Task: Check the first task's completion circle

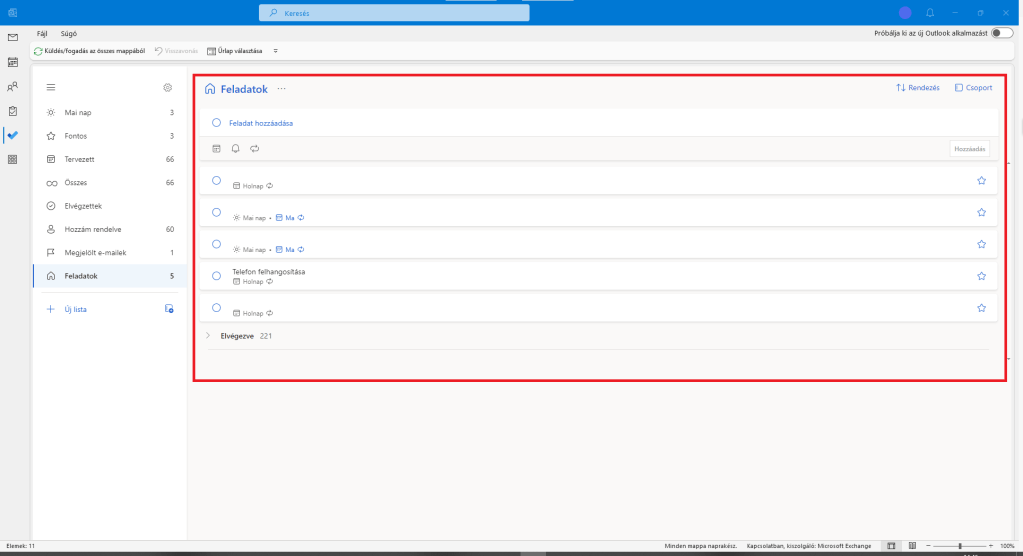Action: point(216,181)
